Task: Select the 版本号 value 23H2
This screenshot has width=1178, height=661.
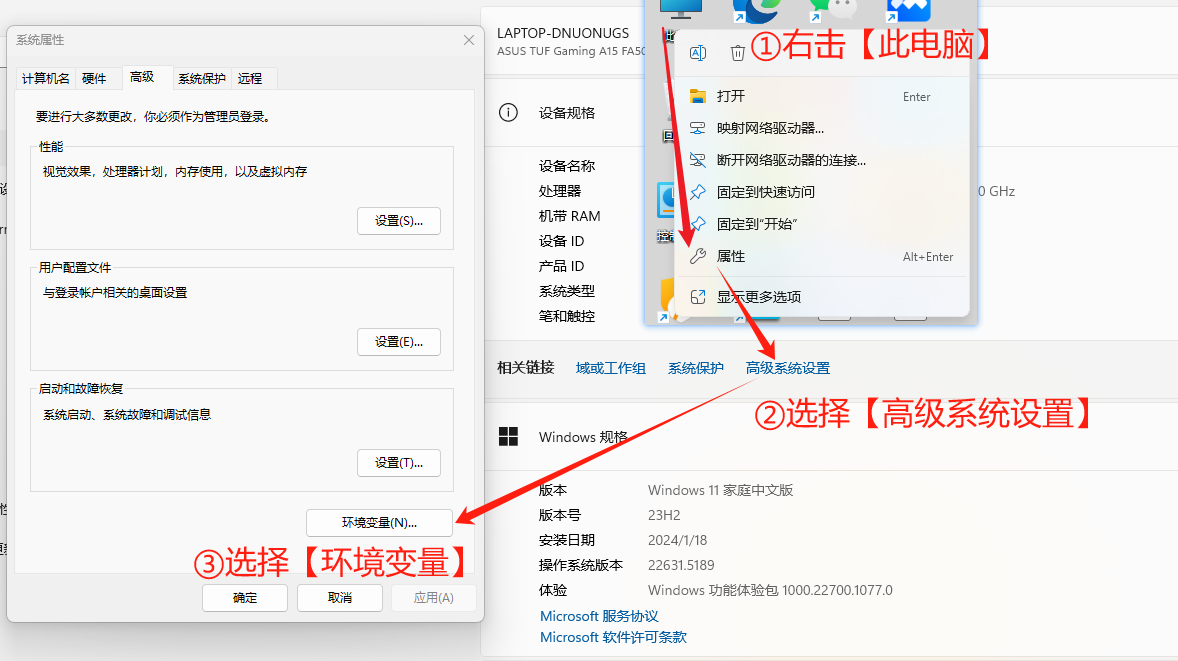Action: 664,515
